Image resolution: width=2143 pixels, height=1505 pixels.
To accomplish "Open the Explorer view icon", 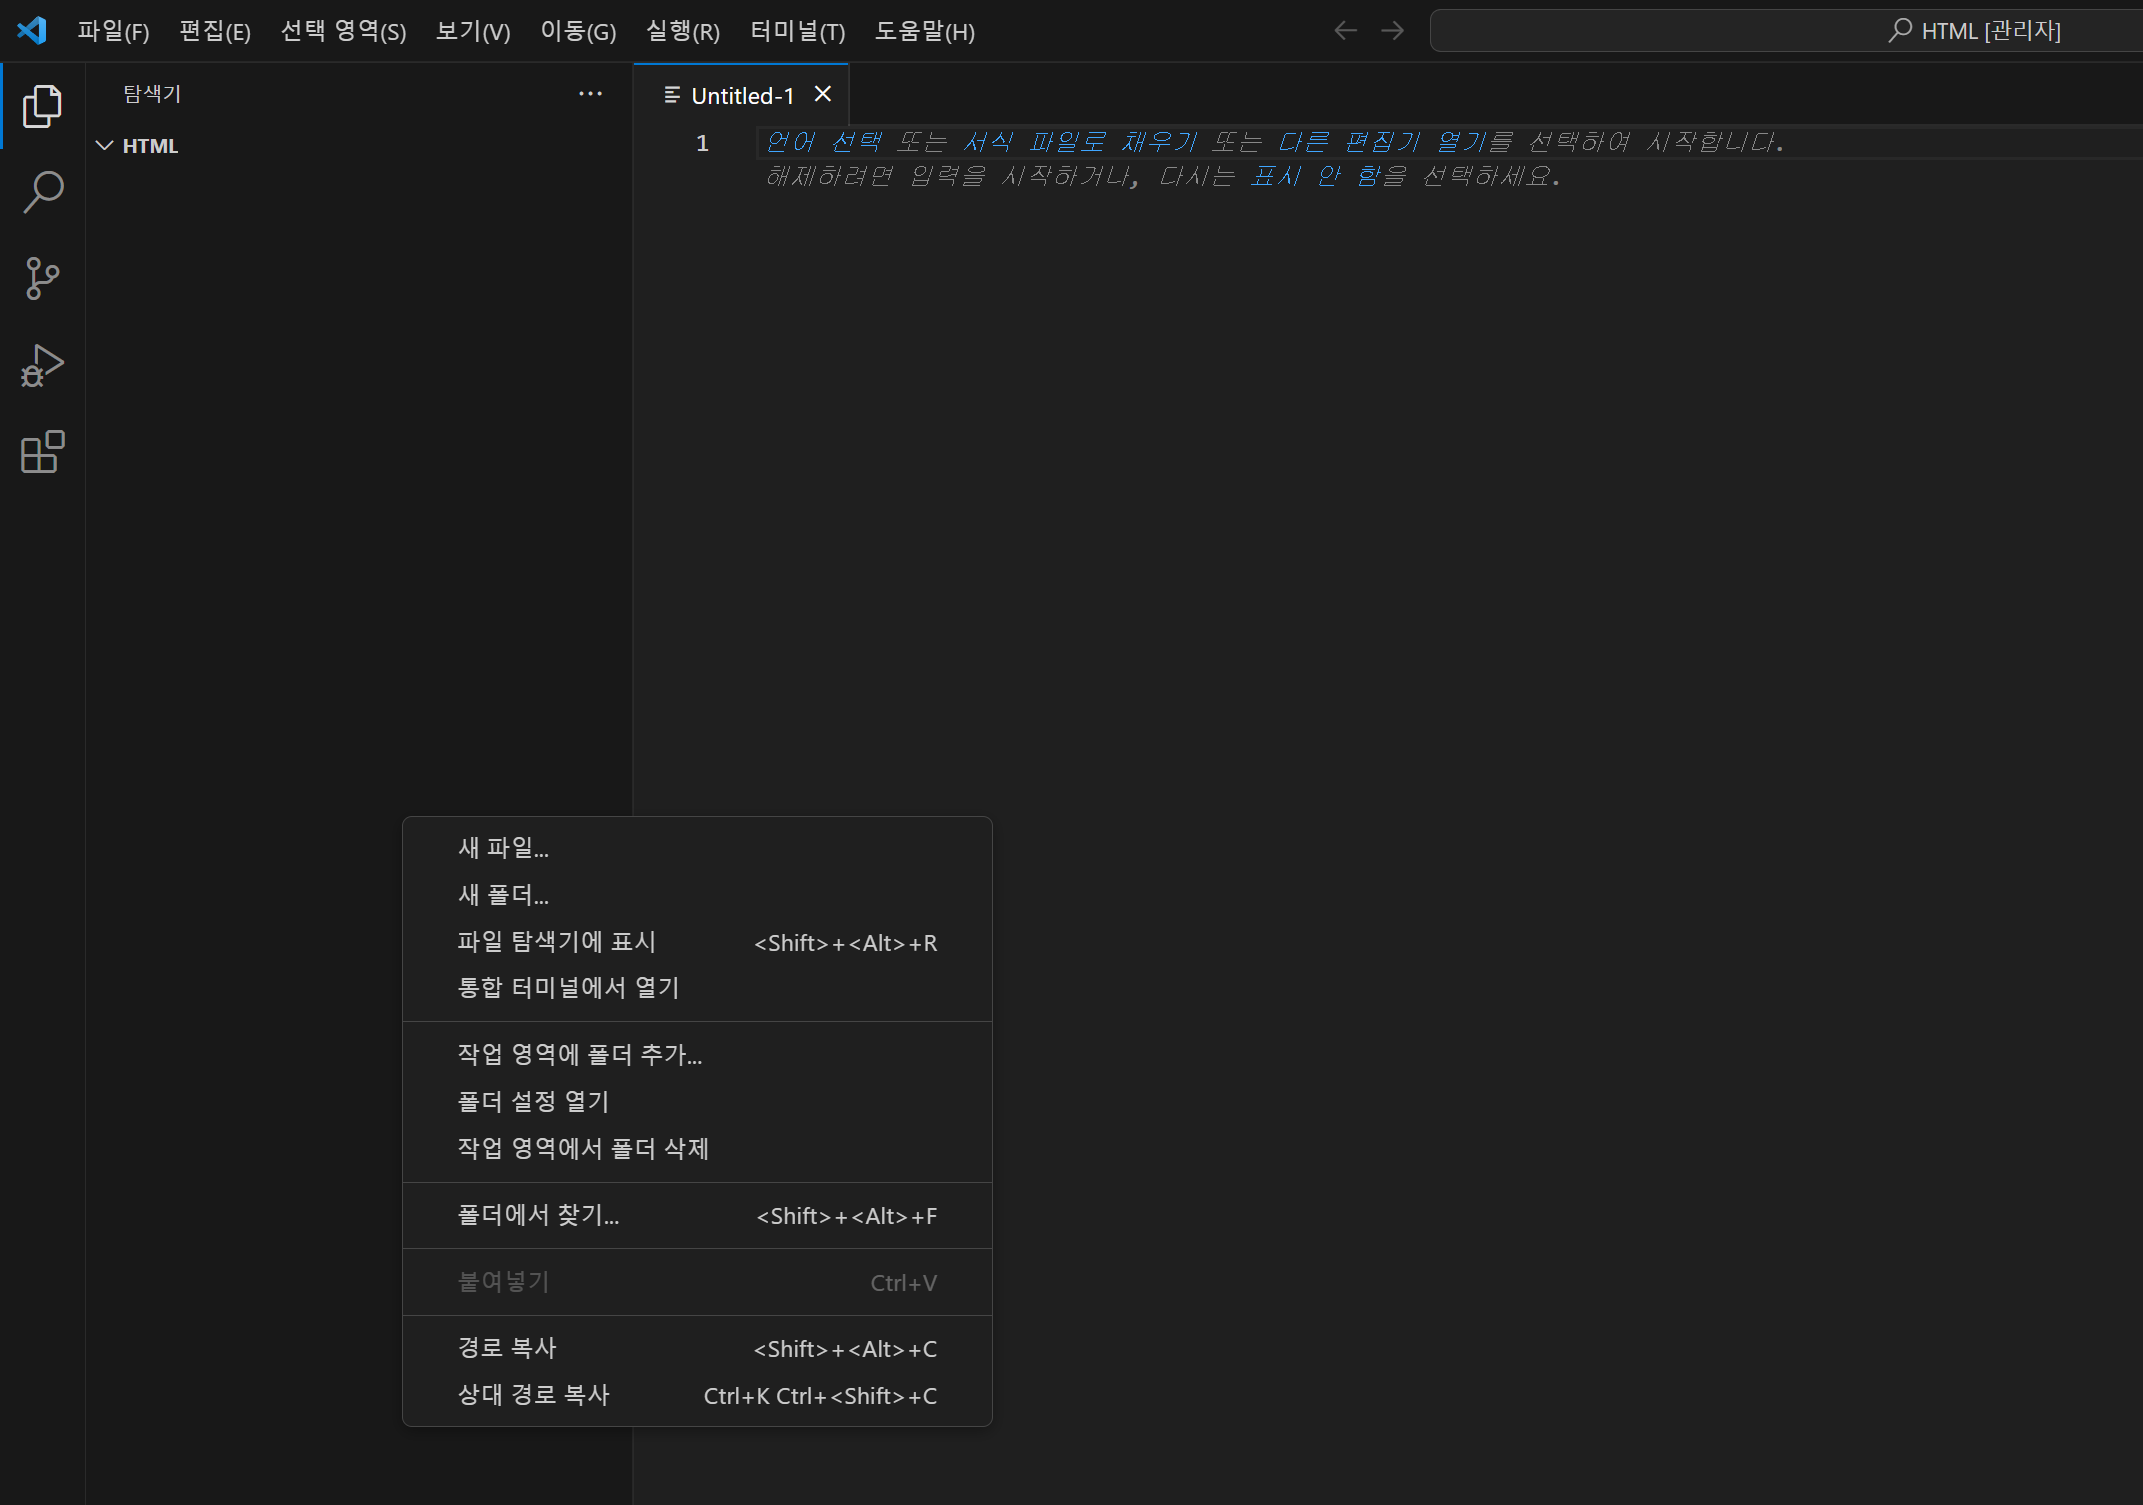I will click(42, 106).
